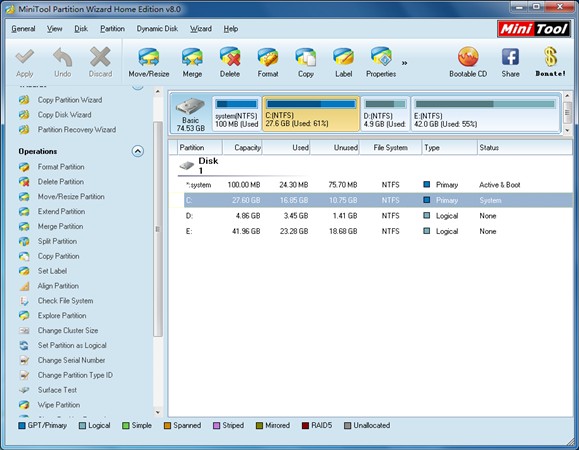
Task: Open the Dynamic Disk menu
Action: point(157,29)
